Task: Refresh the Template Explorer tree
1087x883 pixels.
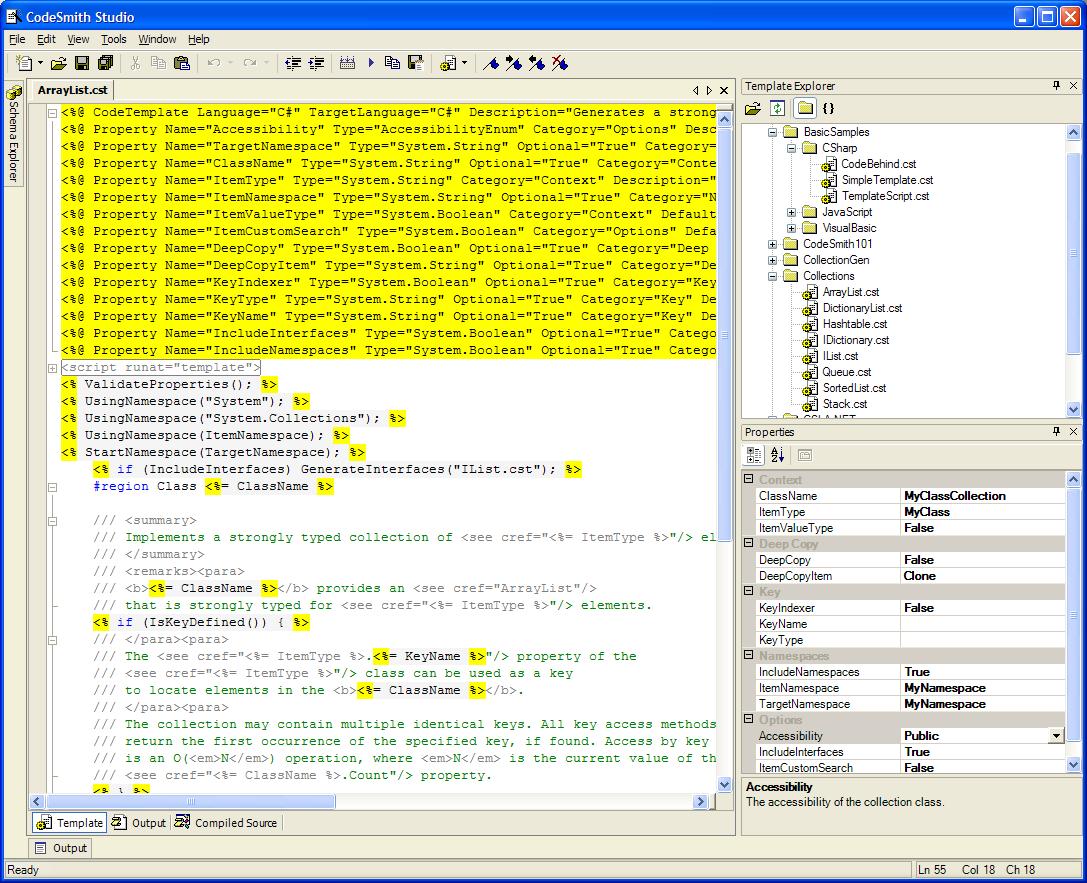Action: click(x=778, y=109)
